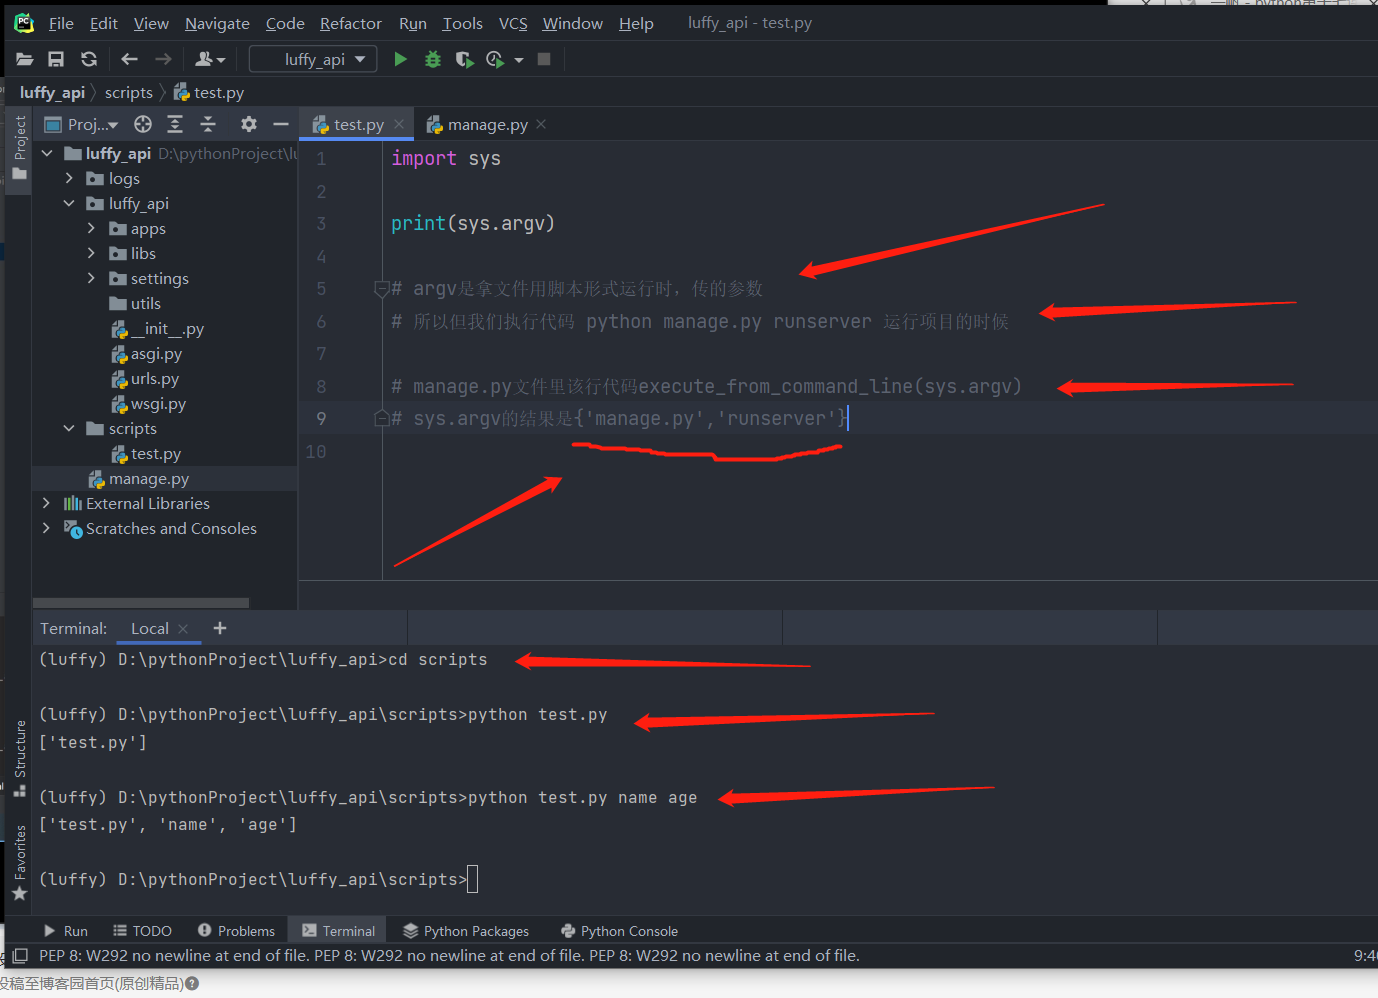Click the Synchronize/reload toolbar icon
Viewport: 1378px width, 998px height.
(x=89, y=59)
